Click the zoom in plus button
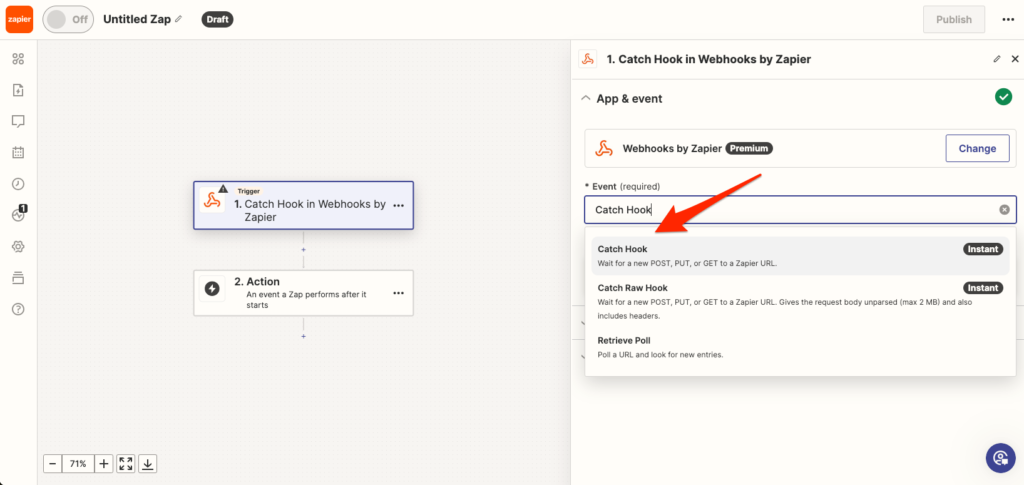 tap(104, 464)
